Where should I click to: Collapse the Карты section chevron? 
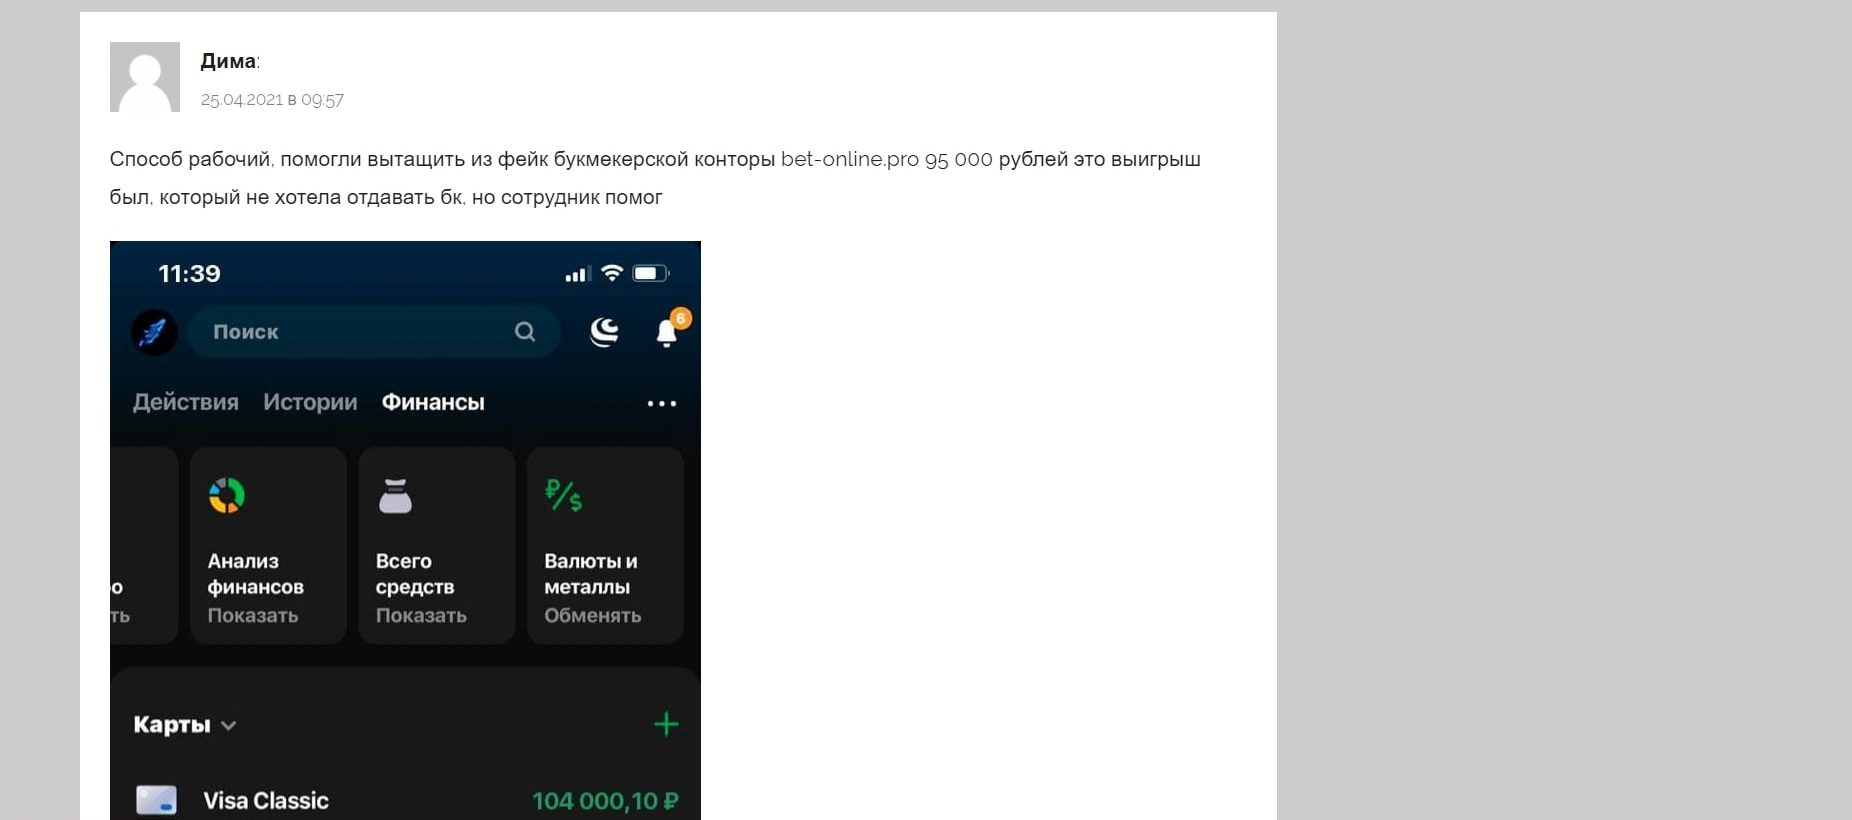pos(228,726)
